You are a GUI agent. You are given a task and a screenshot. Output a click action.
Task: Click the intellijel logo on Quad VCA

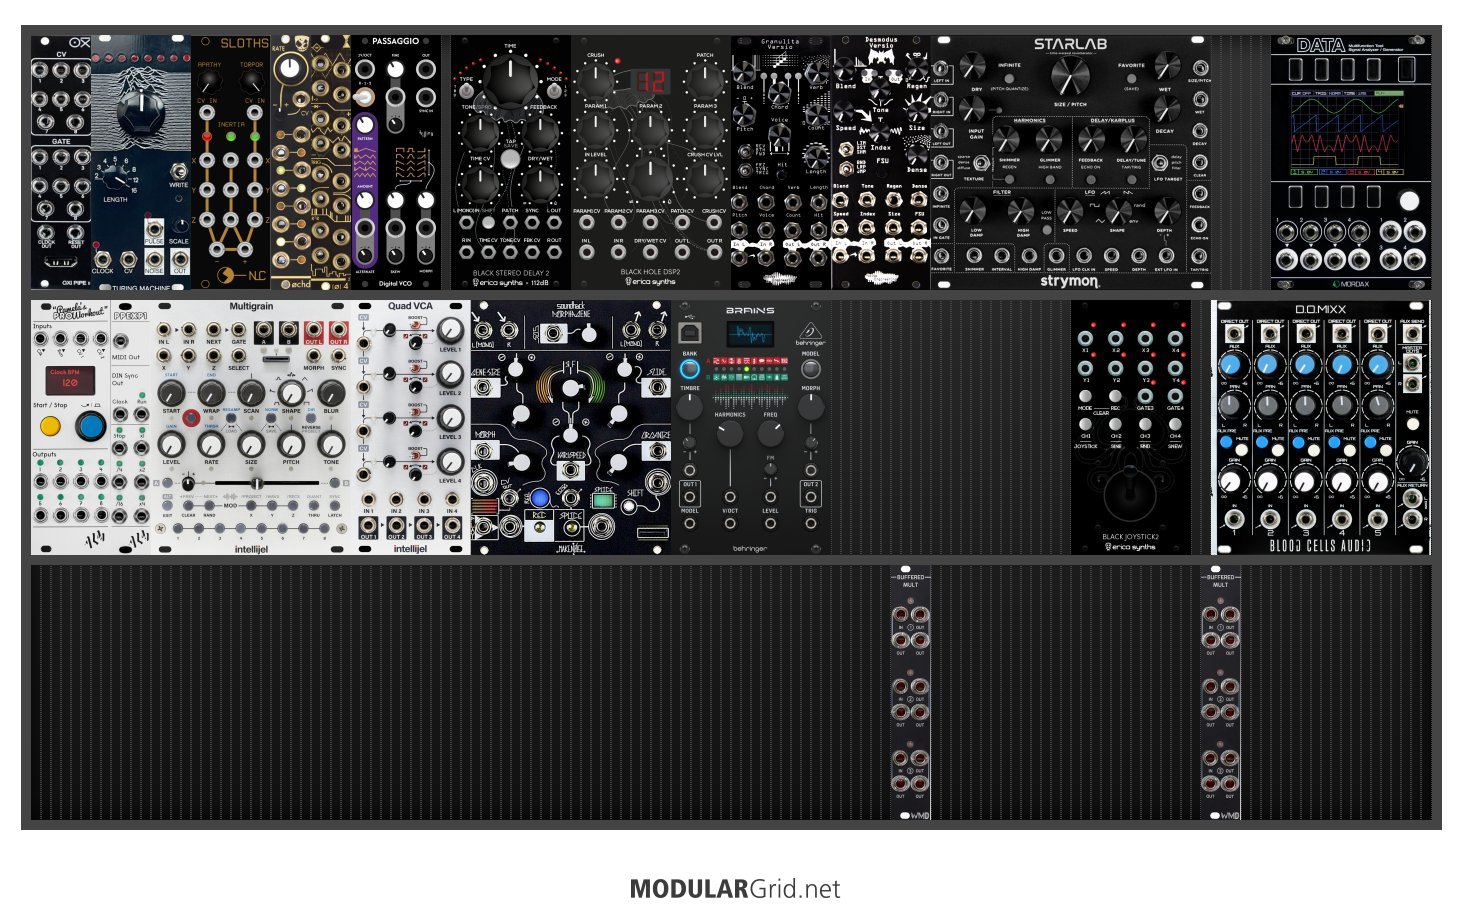click(410, 548)
